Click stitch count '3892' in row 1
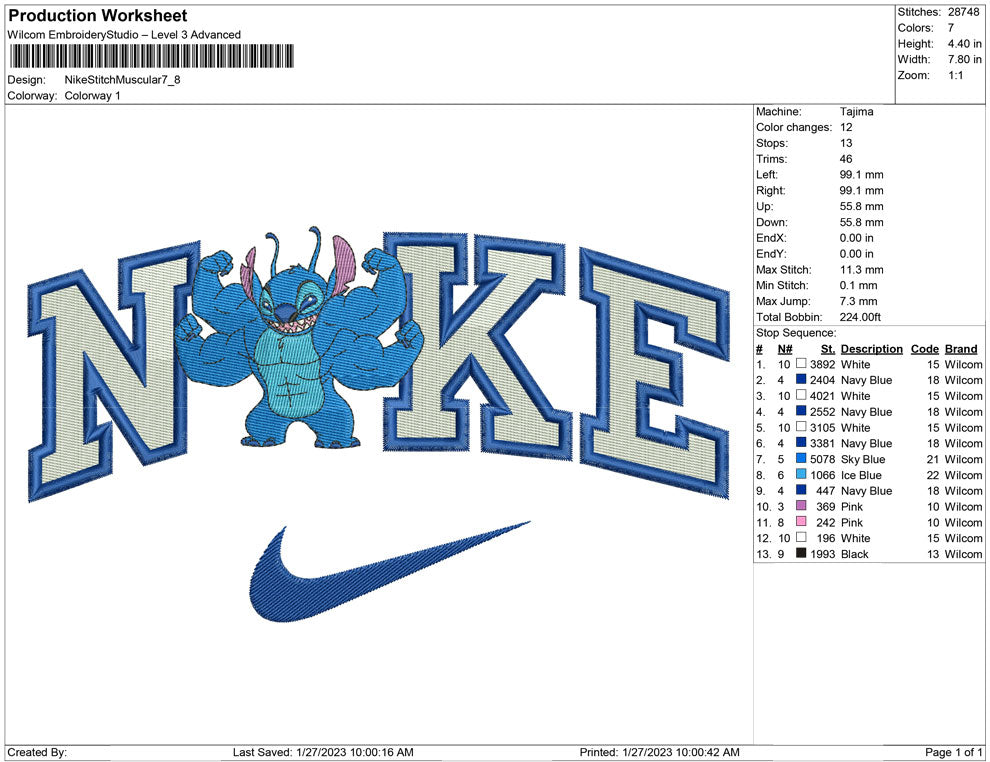990x762 pixels. (822, 364)
